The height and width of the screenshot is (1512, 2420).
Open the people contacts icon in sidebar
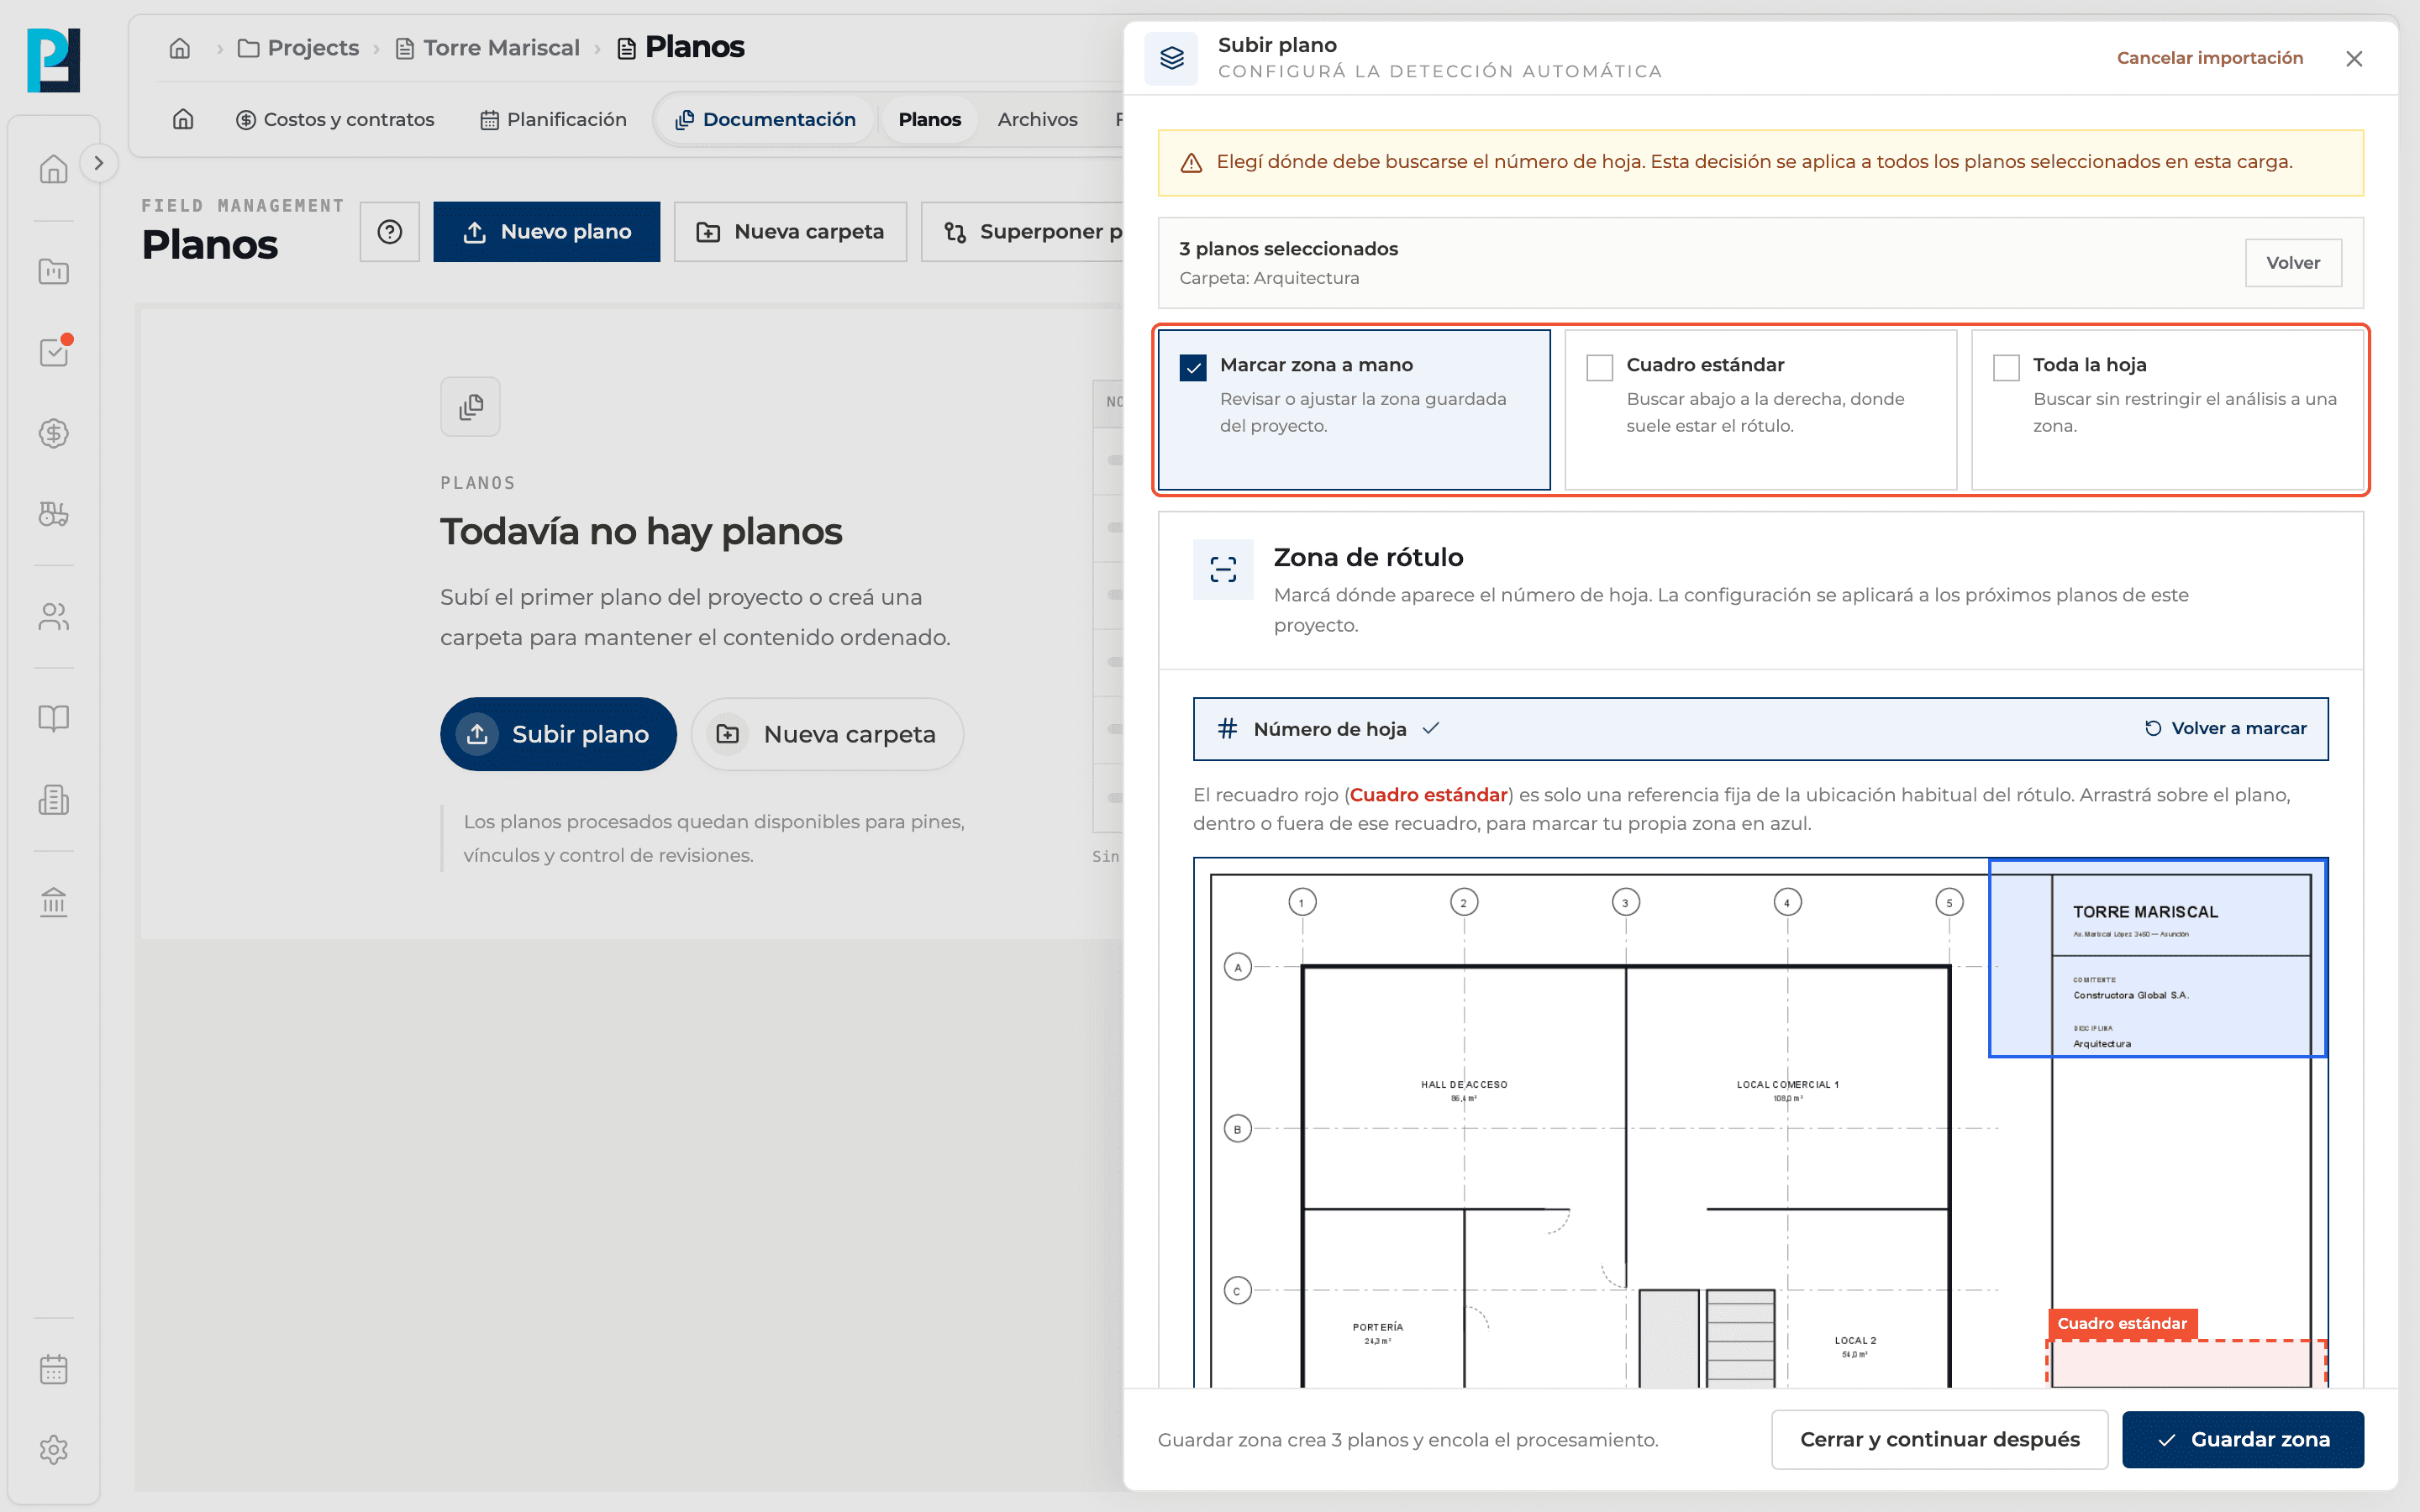point(53,617)
